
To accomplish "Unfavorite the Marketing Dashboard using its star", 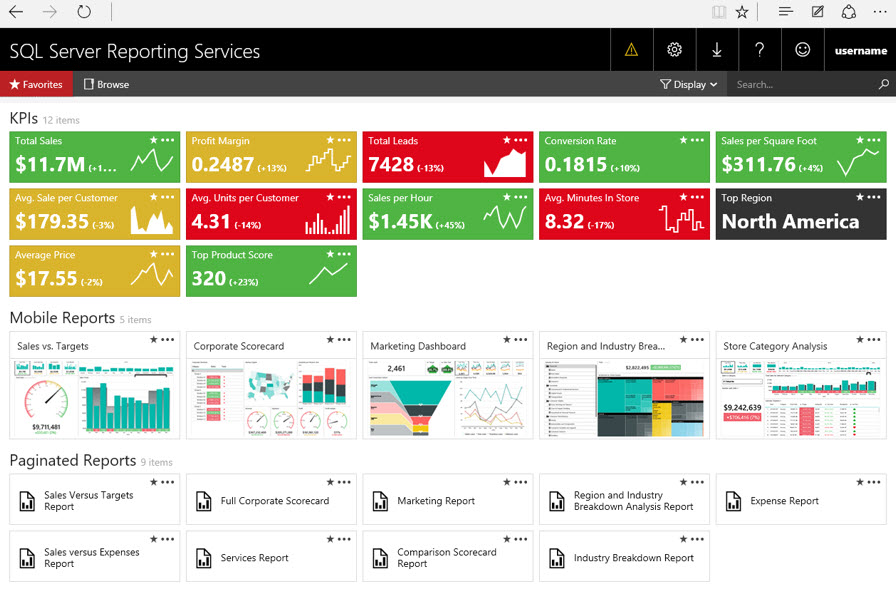I will click(507, 339).
